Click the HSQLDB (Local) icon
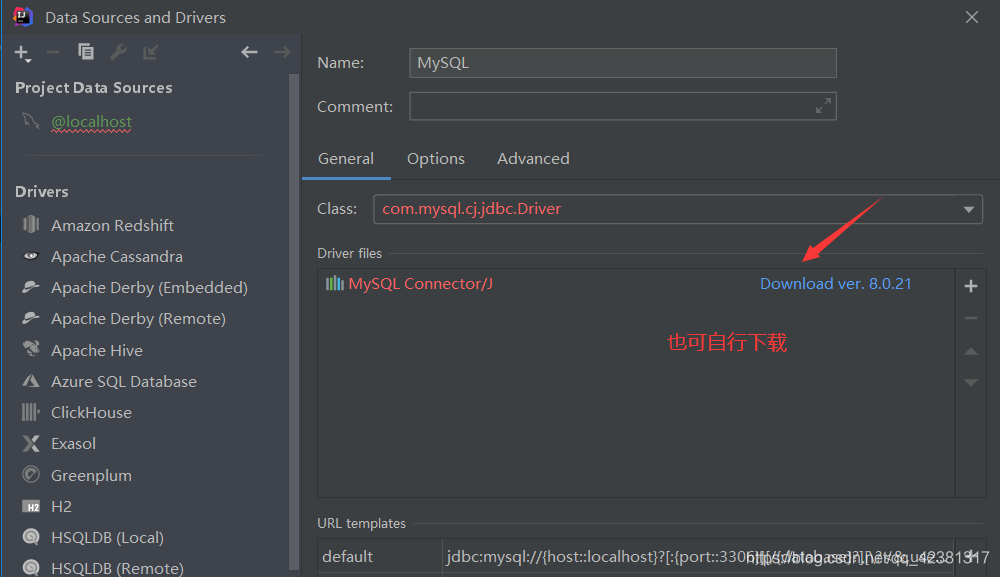Image resolution: width=1000 pixels, height=577 pixels. click(31, 537)
